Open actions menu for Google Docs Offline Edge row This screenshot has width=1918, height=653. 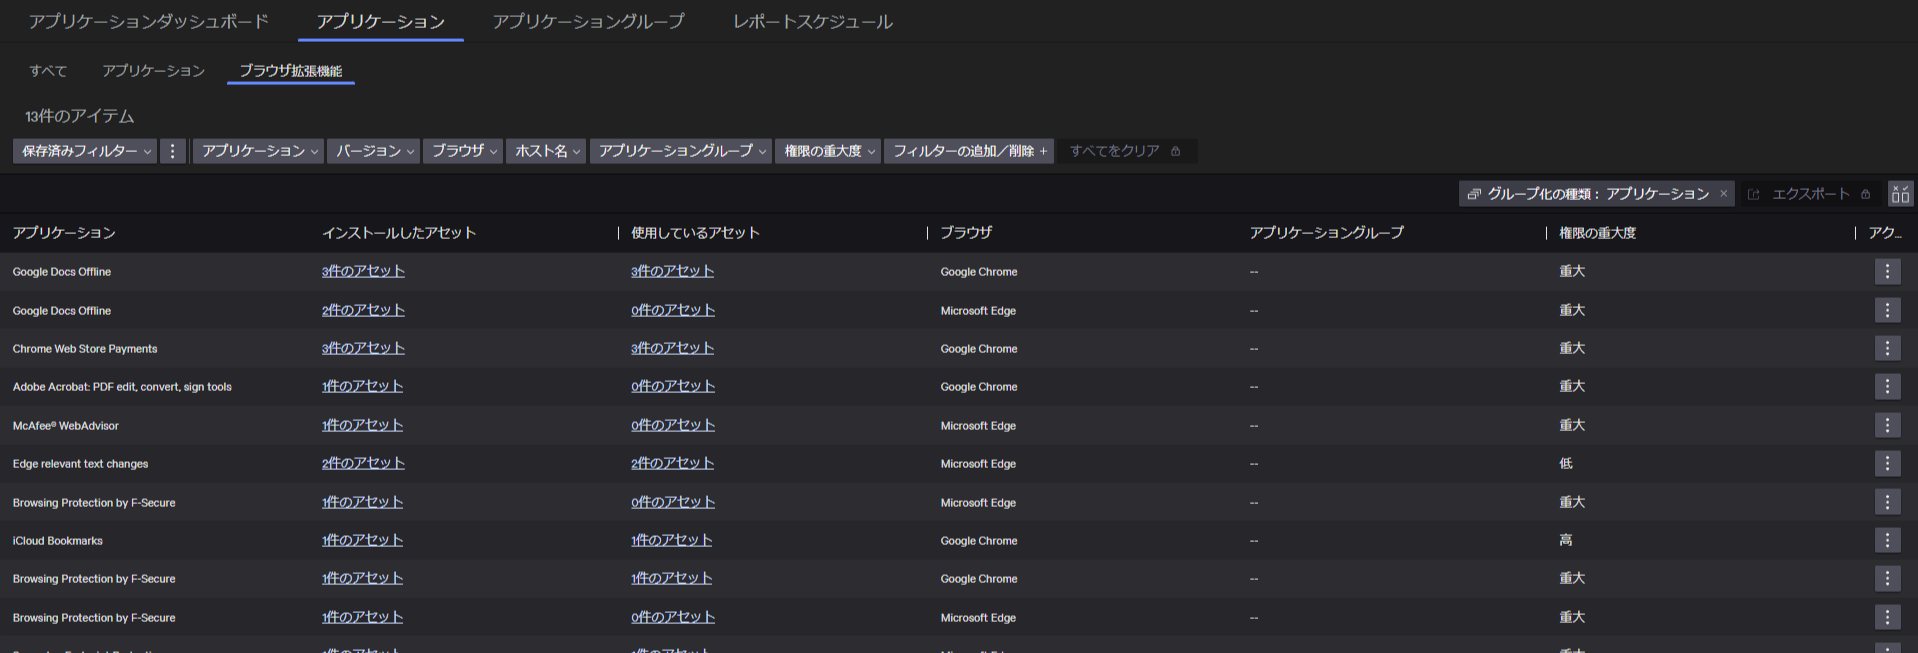point(1887,310)
